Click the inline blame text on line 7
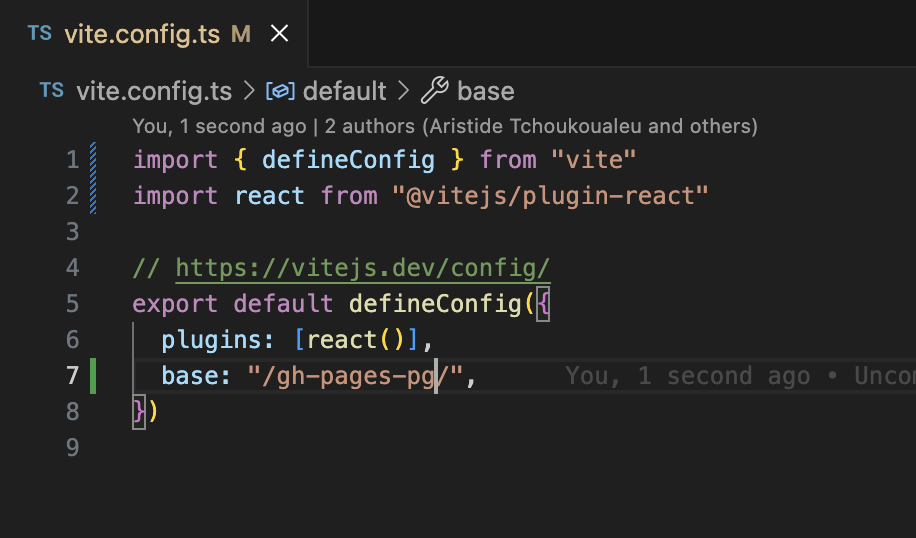The width and height of the screenshot is (916, 538). (740, 376)
